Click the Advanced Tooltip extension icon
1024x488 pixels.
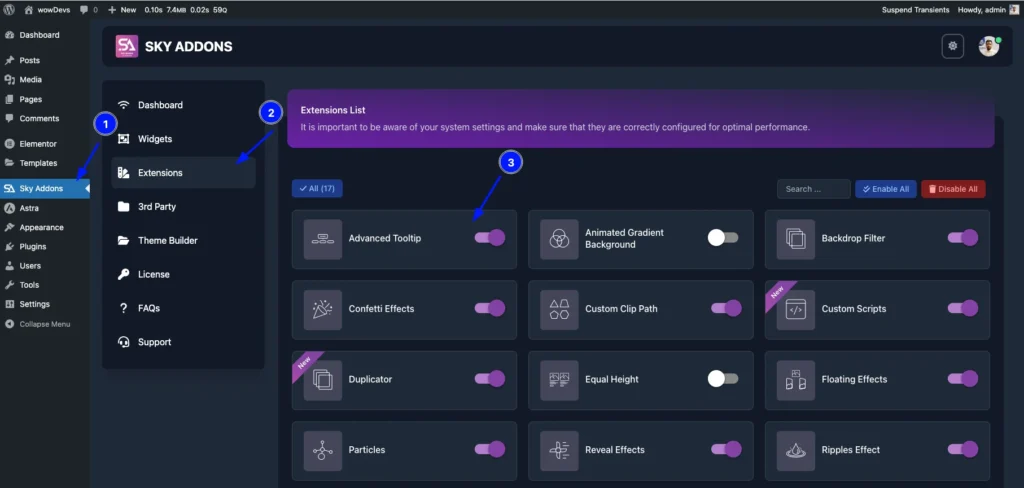coord(323,239)
